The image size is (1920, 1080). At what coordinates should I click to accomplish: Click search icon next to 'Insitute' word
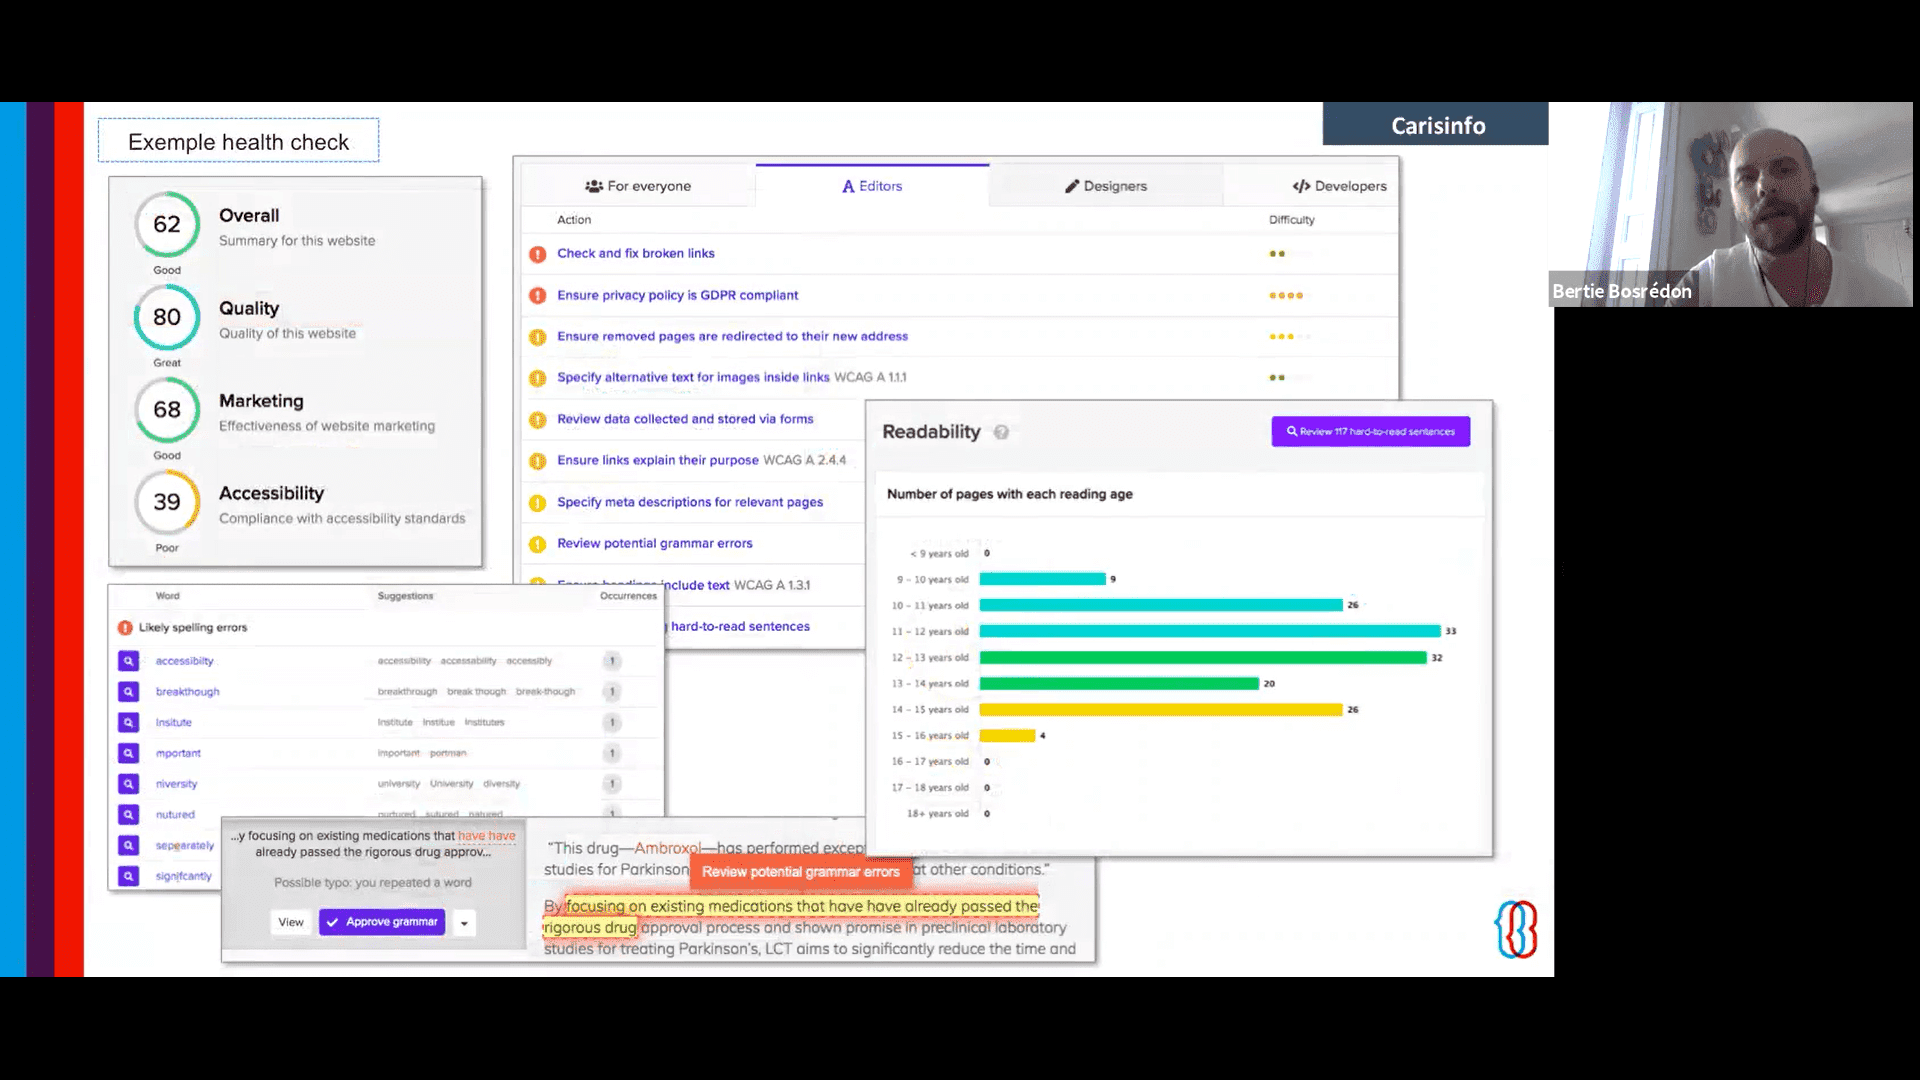click(x=129, y=722)
